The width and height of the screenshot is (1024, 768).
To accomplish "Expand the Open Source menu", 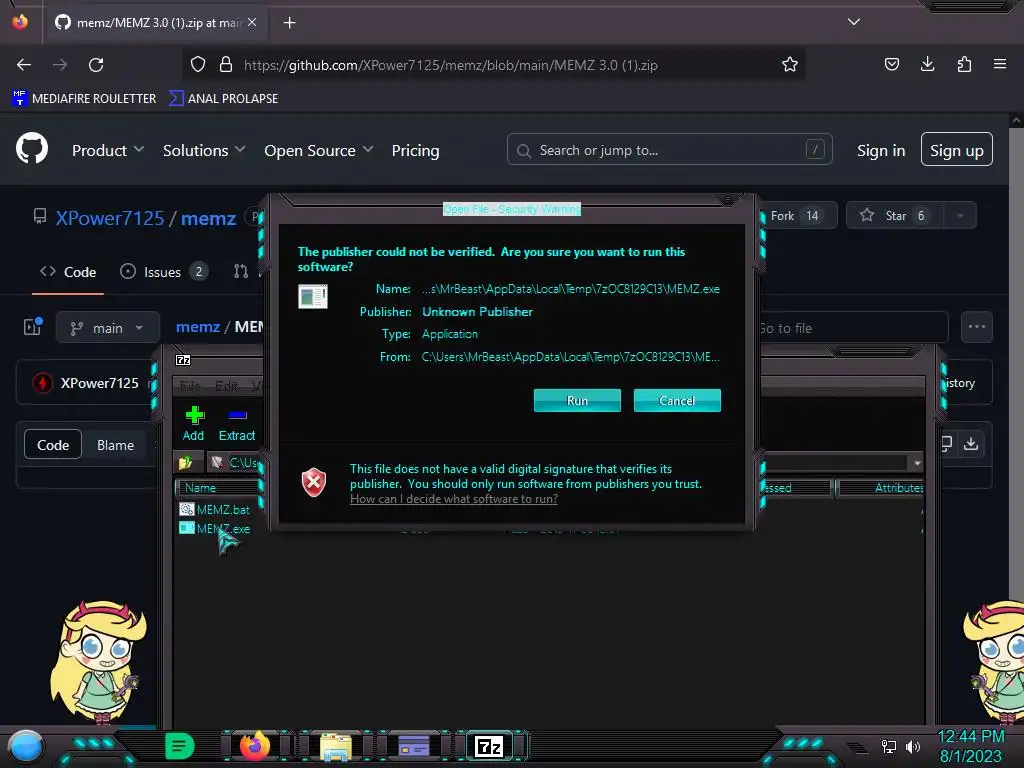I will pos(319,150).
